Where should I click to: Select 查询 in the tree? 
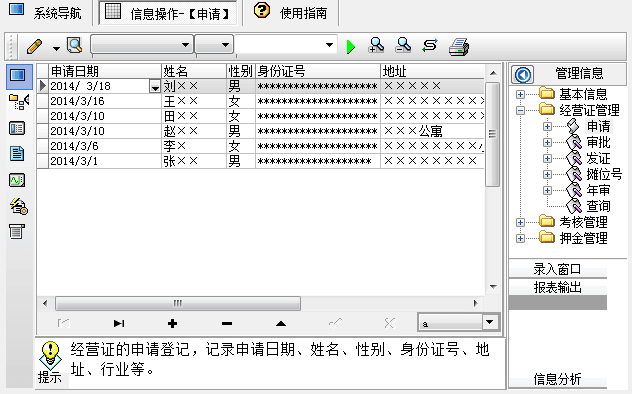tap(598, 206)
